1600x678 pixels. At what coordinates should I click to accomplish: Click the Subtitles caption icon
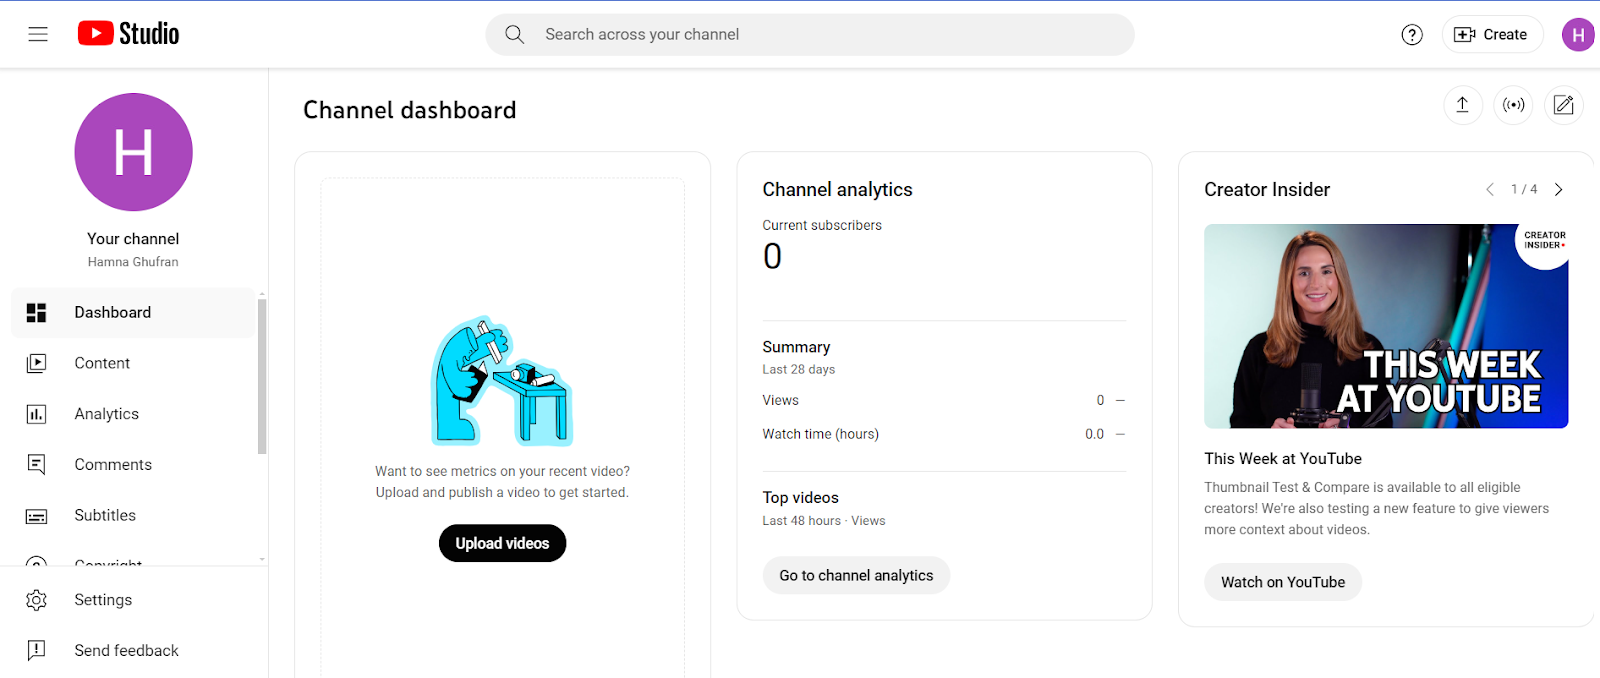pyautogui.click(x=37, y=516)
